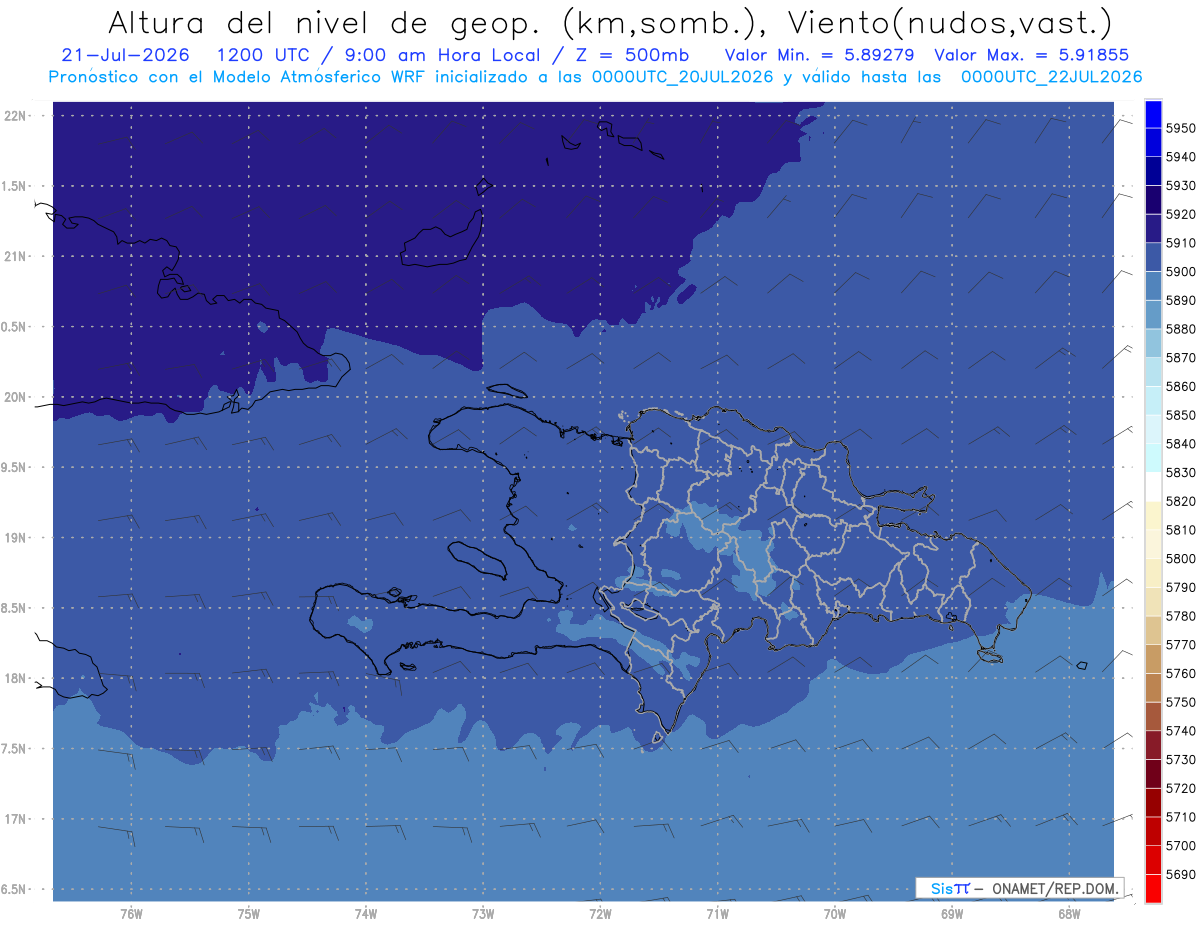Click the '5800' colorbar value

1180,559
